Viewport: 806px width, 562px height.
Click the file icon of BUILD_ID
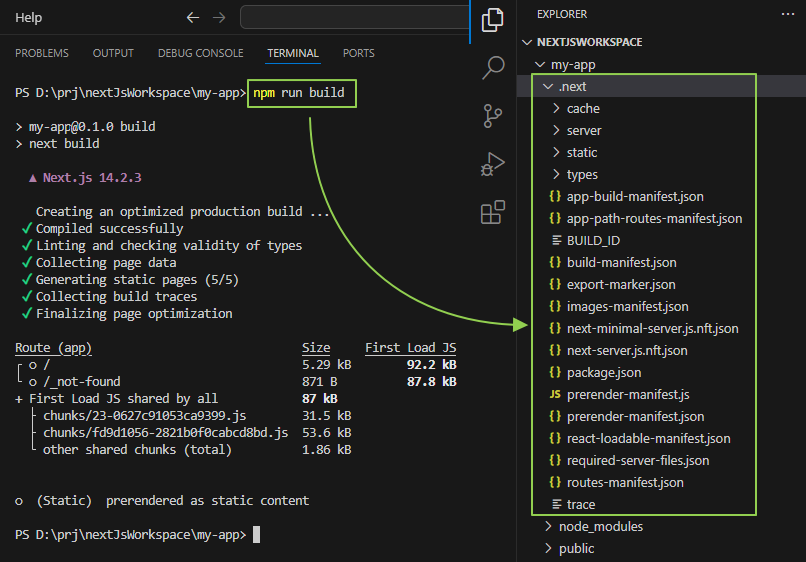556,240
